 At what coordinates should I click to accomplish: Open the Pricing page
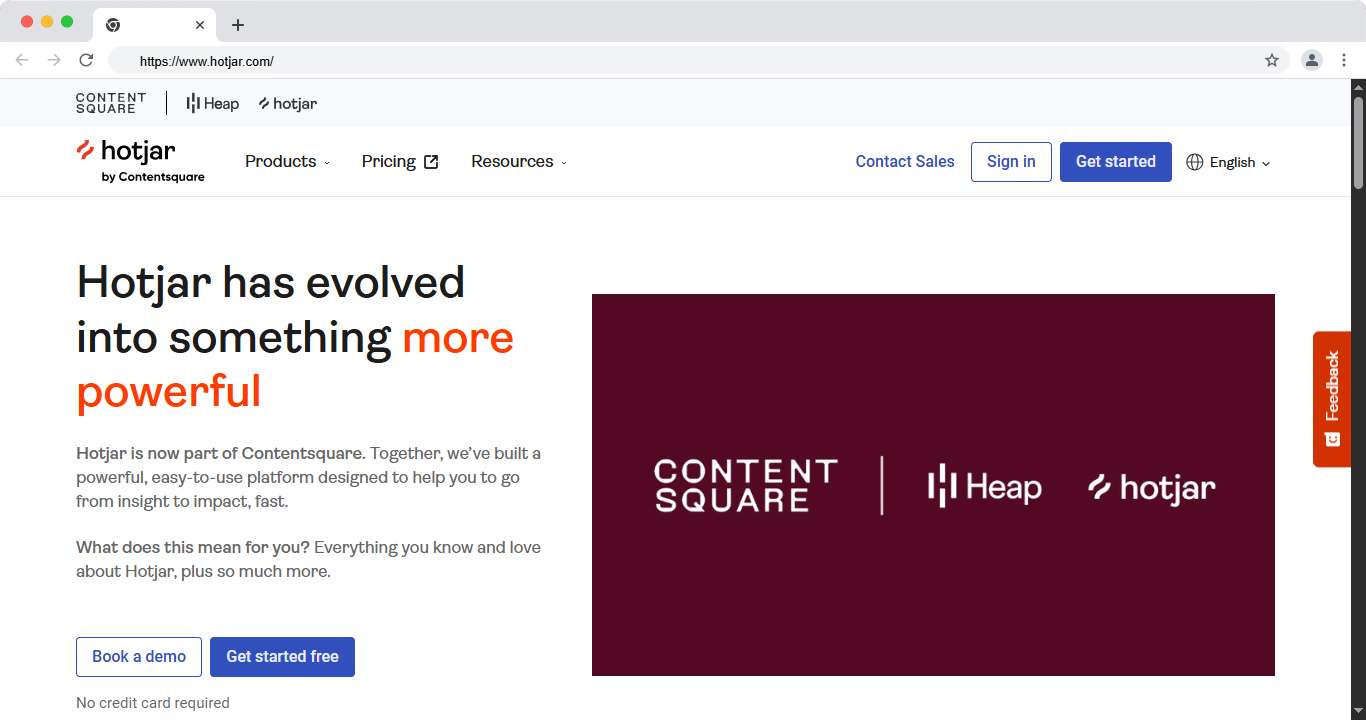click(400, 162)
